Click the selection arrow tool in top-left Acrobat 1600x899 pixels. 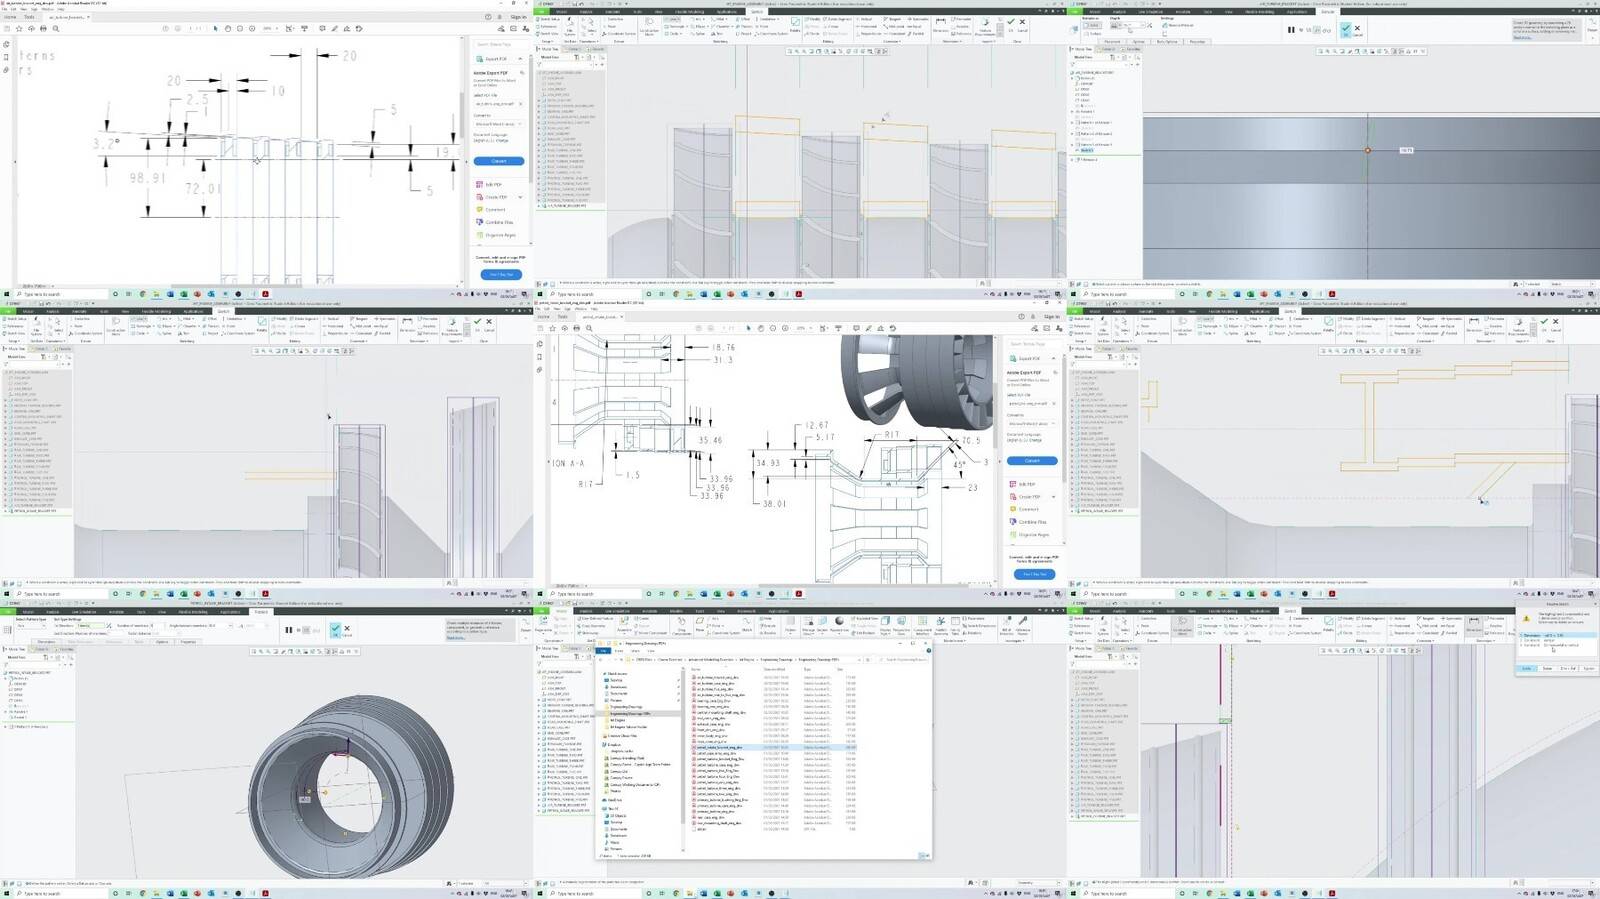215,29
